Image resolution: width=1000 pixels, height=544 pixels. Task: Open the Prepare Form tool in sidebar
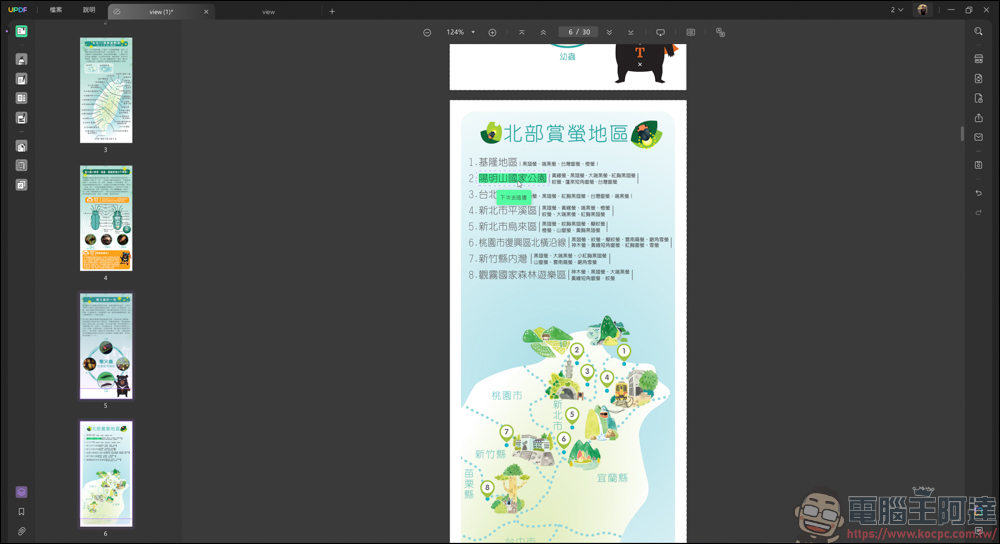coord(21,98)
